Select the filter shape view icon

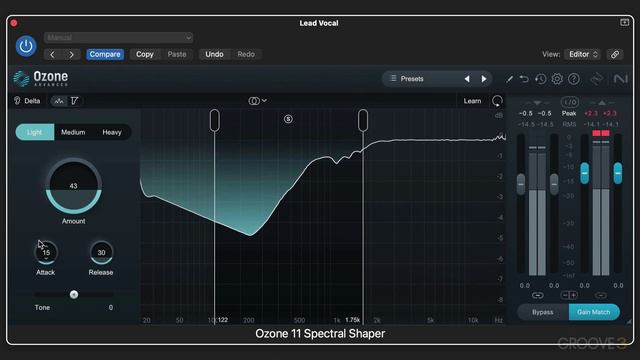[x=74, y=101]
